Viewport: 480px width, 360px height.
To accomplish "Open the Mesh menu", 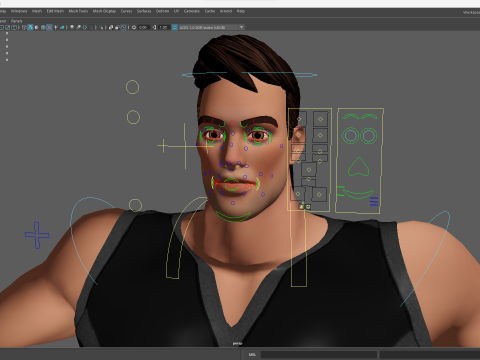I will [37, 11].
